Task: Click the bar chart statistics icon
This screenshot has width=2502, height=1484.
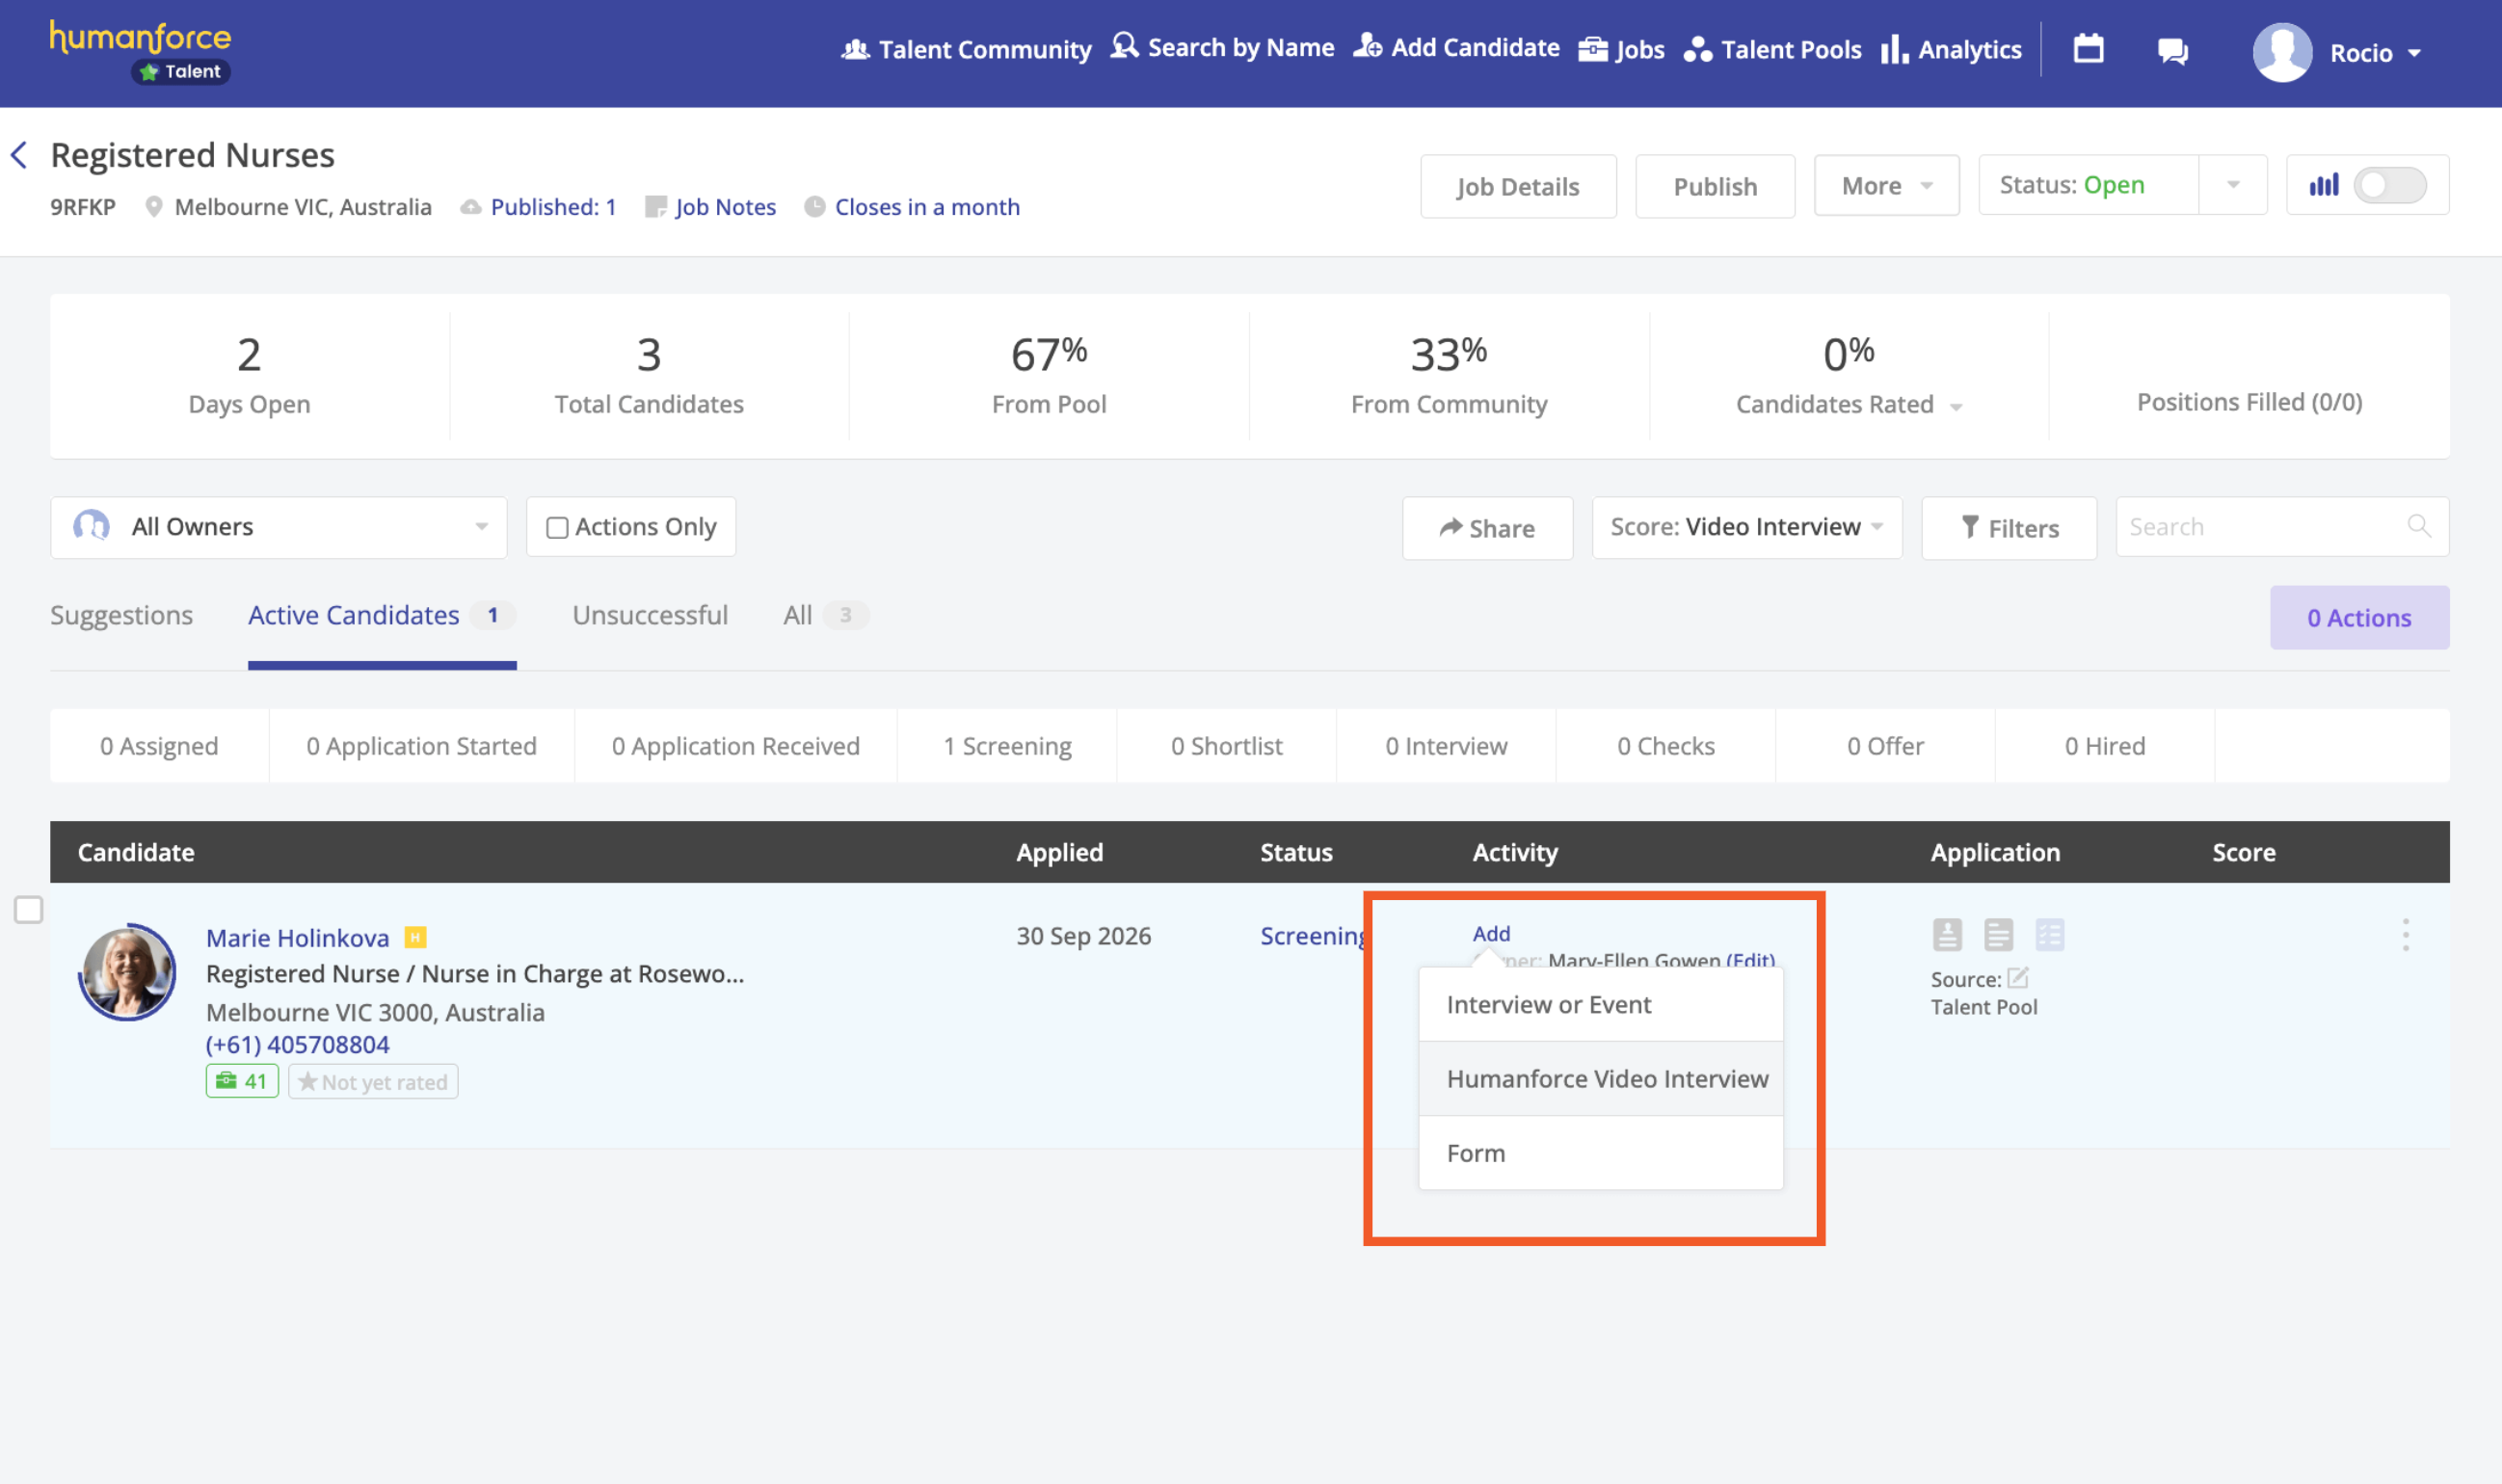Action: click(2323, 185)
